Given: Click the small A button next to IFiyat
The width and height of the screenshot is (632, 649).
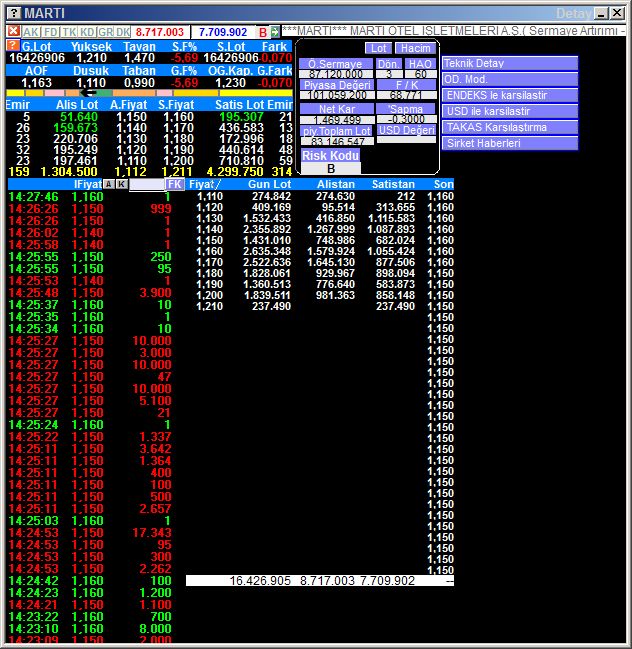Looking at the screenshot, I should pos(108,184).
